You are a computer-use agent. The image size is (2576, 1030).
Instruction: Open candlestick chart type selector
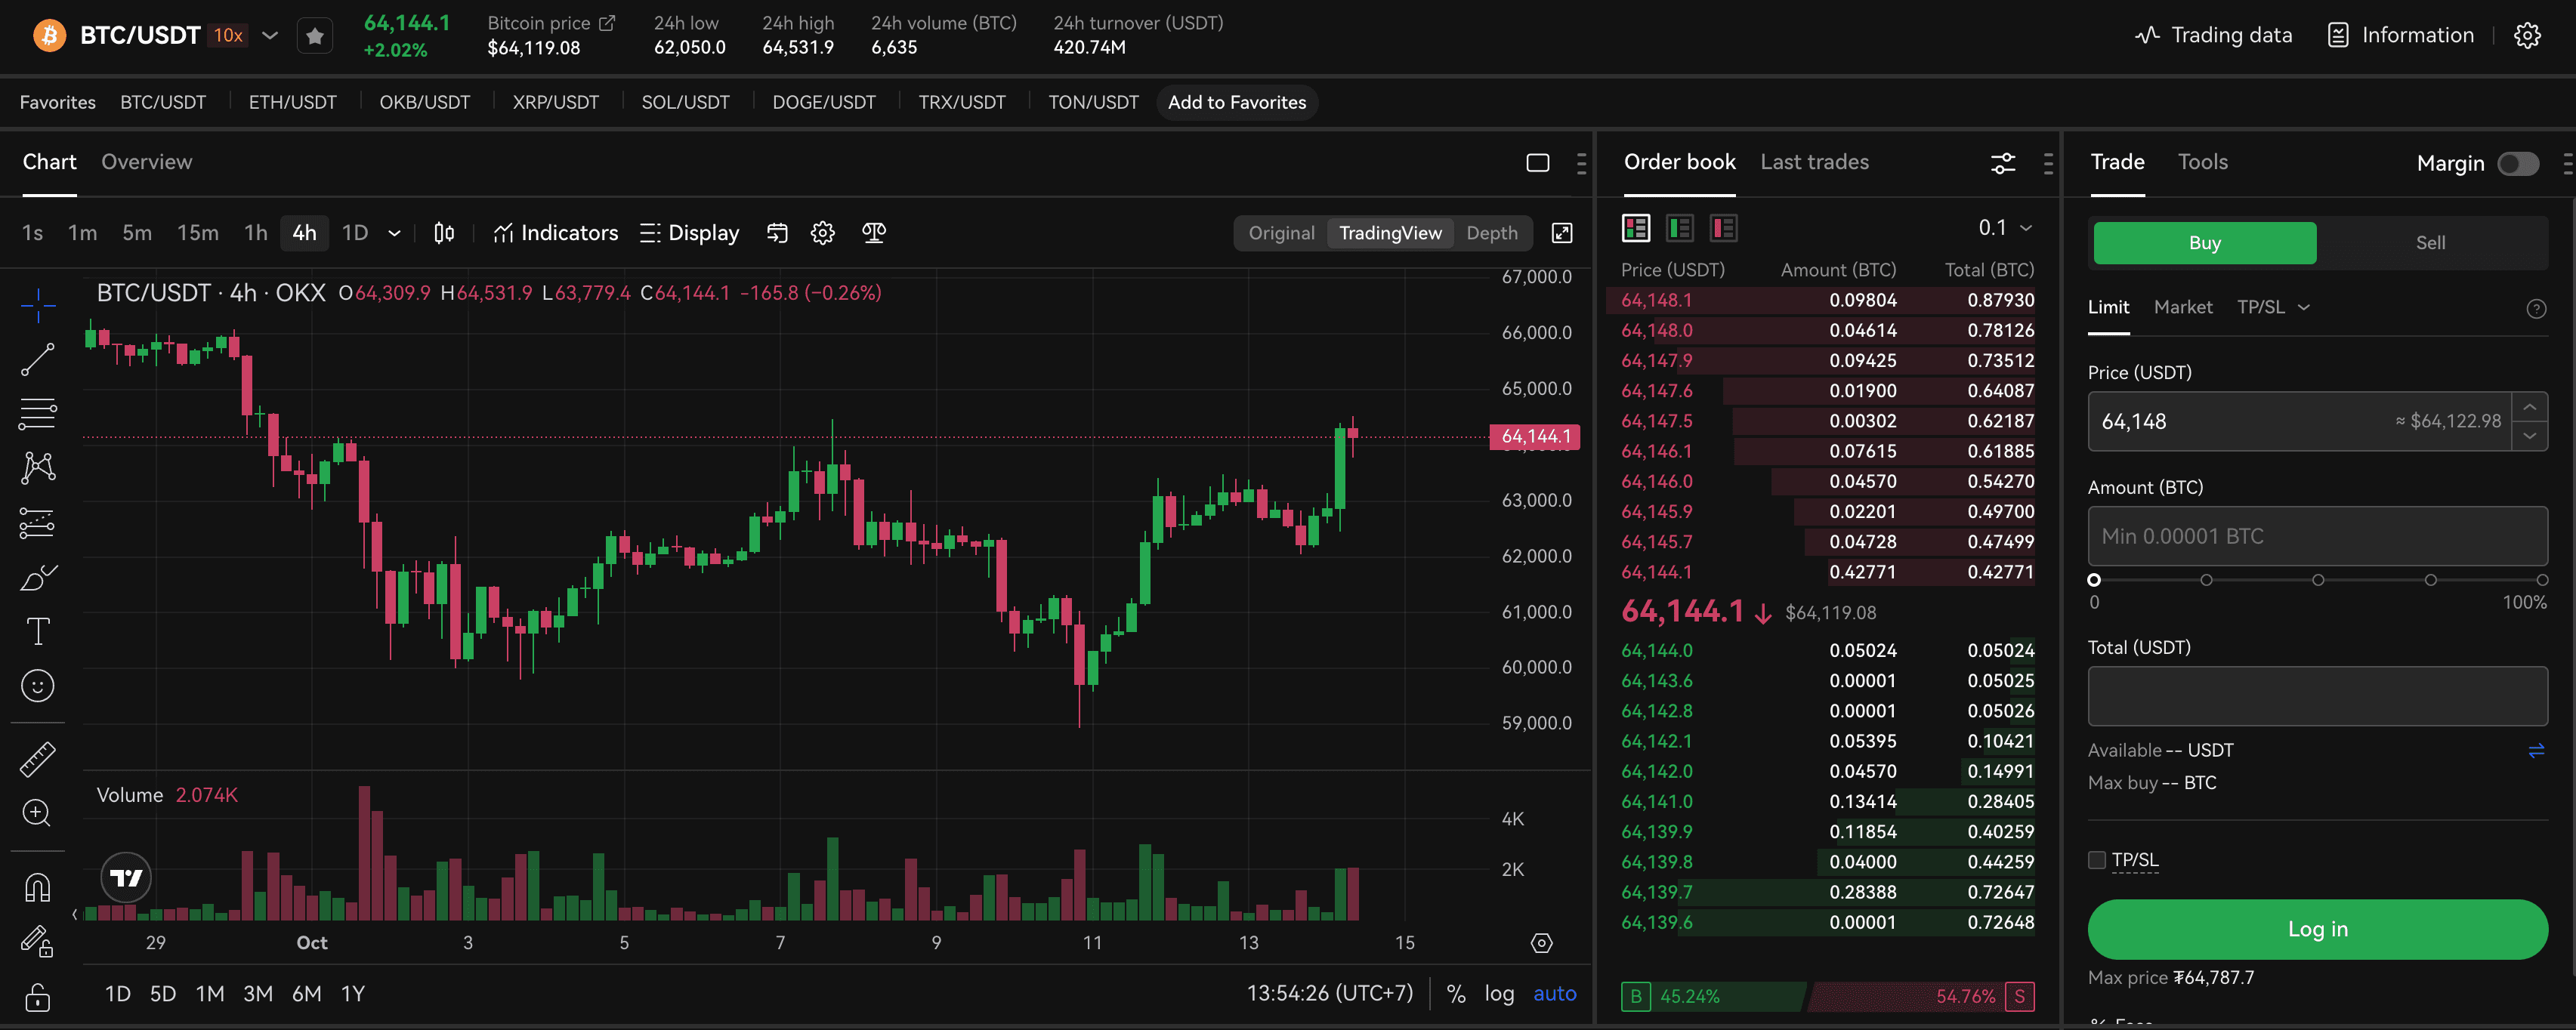(x=444, y=233)
